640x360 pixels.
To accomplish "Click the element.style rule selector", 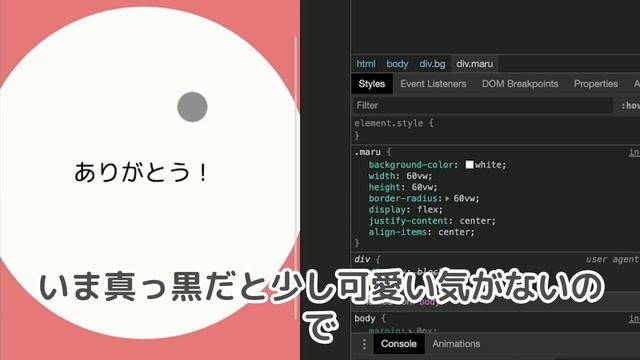I will click(x=389, y=123).
